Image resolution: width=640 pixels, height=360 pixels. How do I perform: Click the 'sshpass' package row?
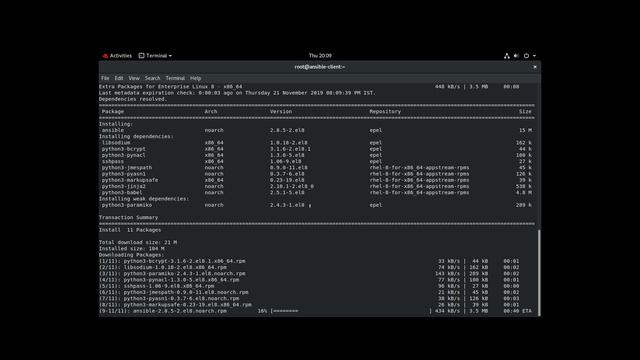coord(316,161)
